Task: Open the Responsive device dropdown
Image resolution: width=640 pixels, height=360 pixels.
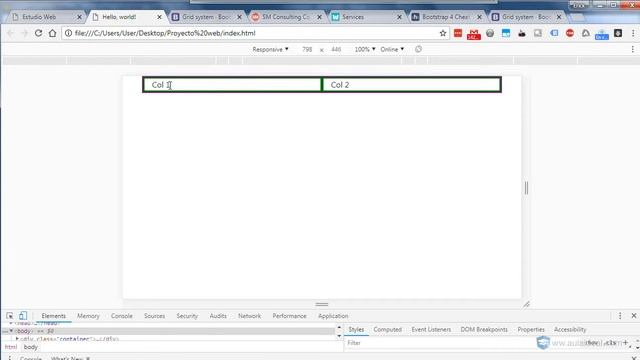Action: 270,49
